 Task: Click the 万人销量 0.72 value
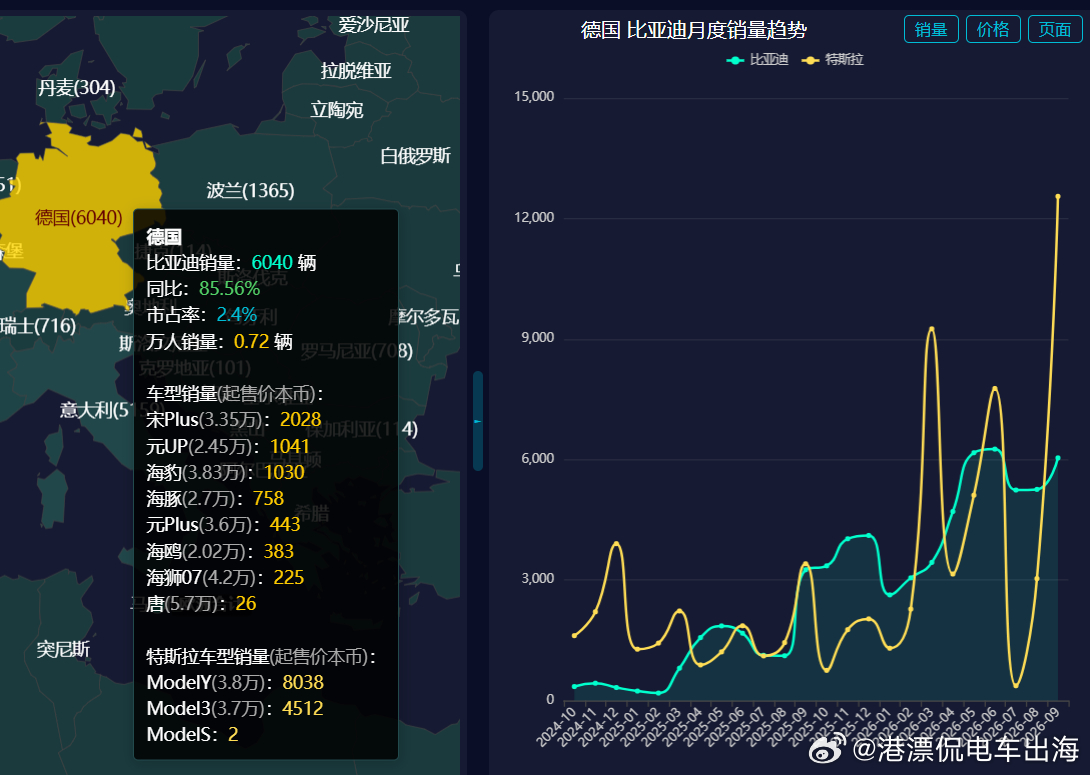tap(252, 341)
